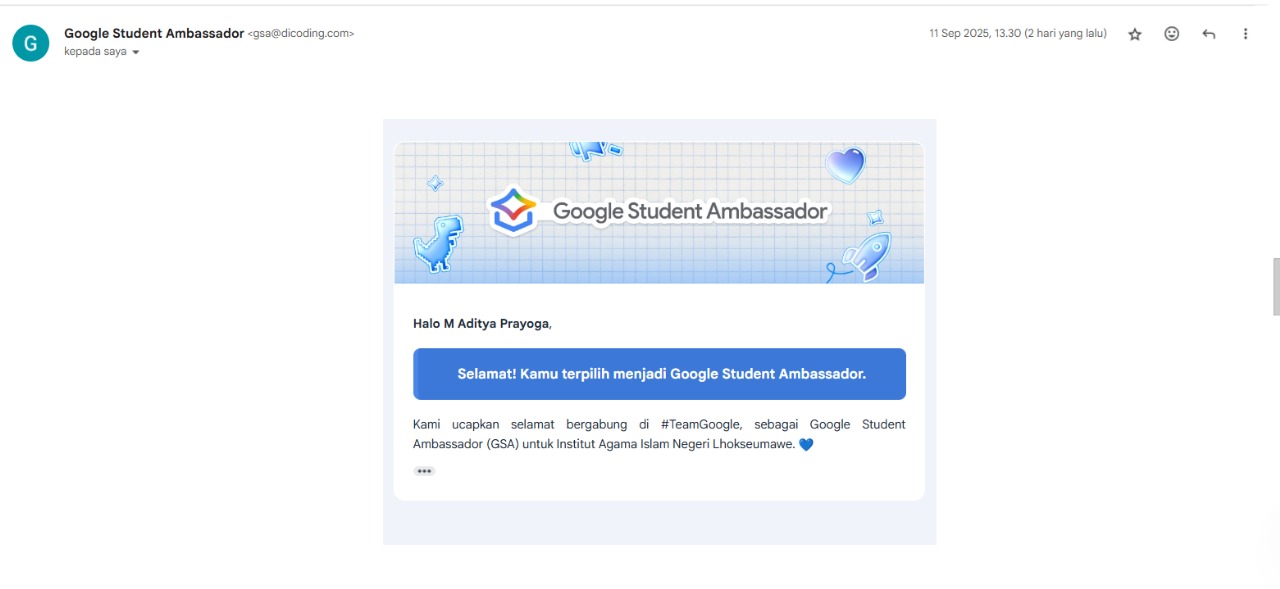This screenshot has height=589, width=1280.
Task: Click the Halo M Aditya Prayoga greeting
Action: point(482,324)
